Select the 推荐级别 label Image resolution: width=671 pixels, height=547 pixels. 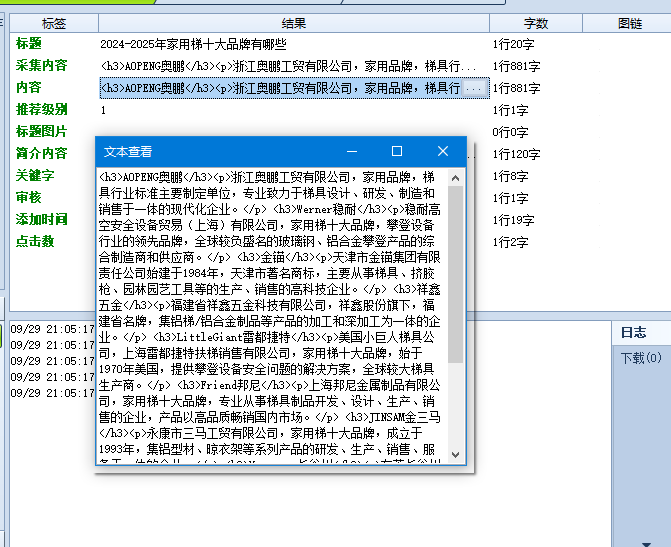42,110
